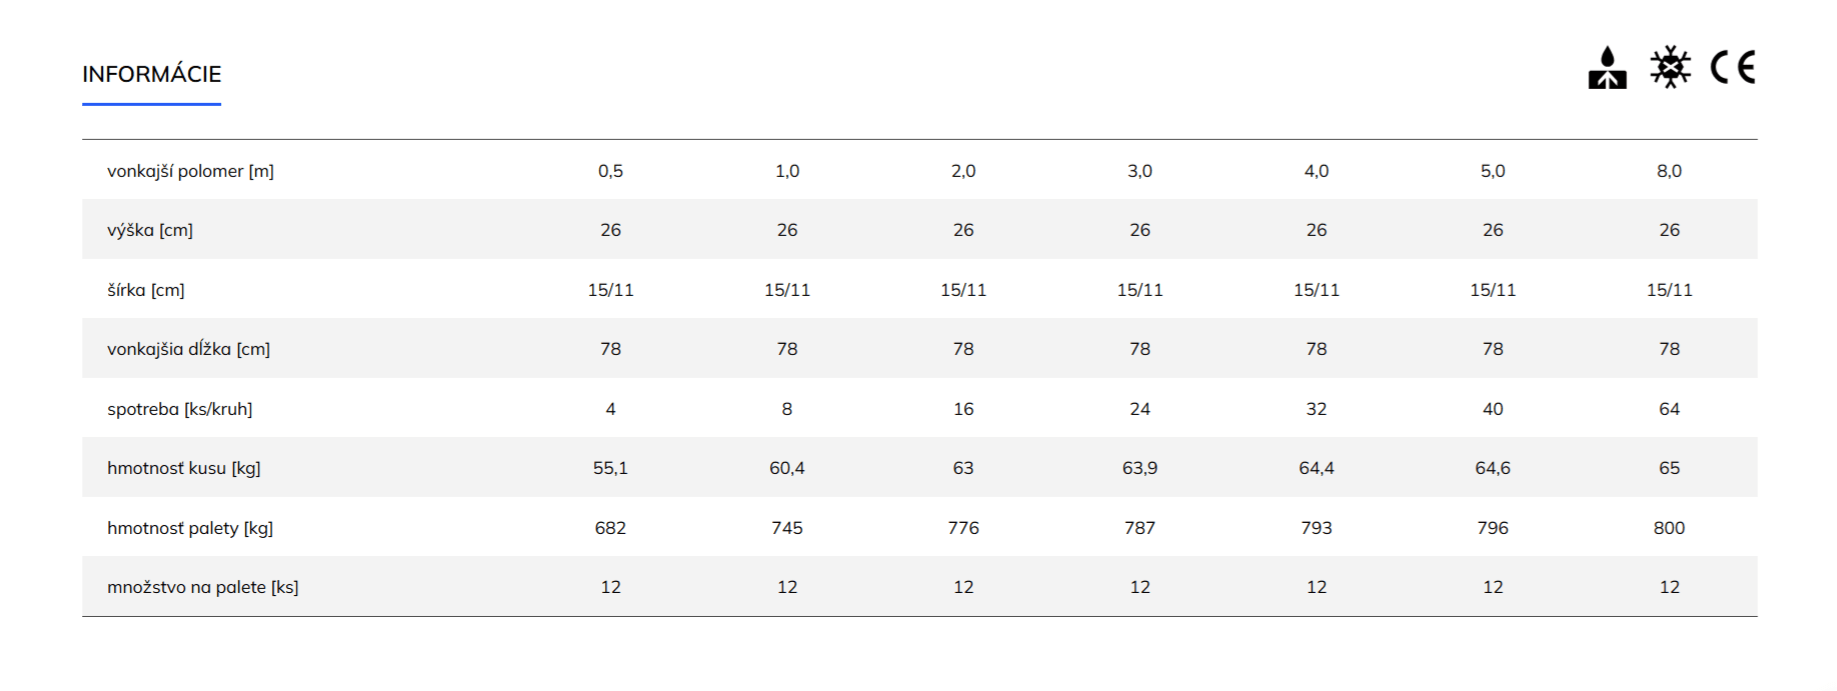Click the výška [cm] row label

tap(150, 230)
